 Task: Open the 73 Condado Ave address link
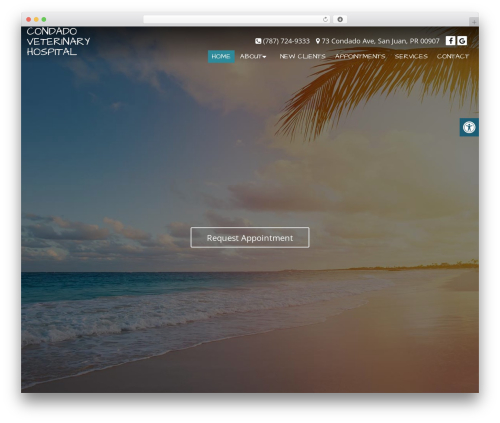tap(380, 41)
